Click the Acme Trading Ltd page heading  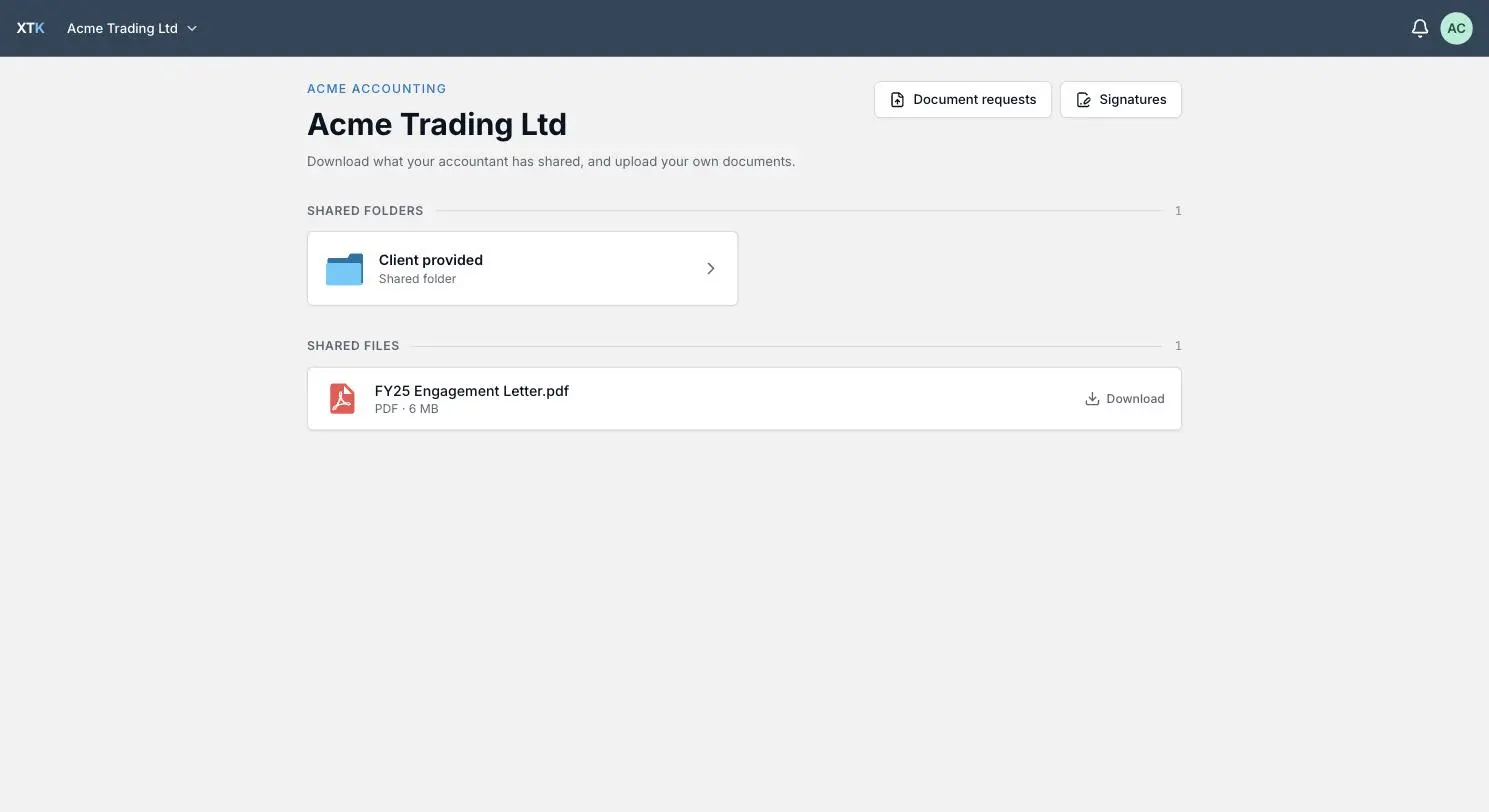[x=437, y=124]
